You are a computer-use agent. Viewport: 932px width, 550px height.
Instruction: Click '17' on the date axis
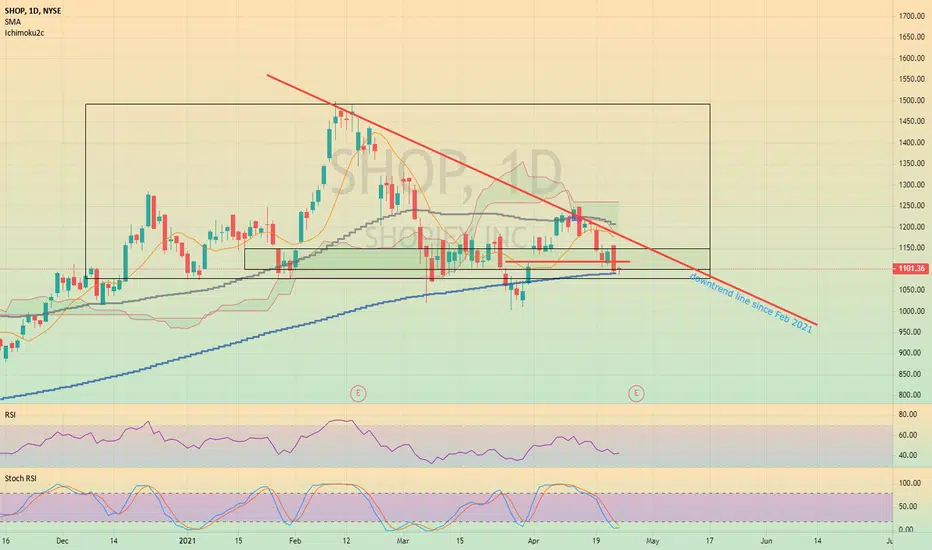(709, 541)
